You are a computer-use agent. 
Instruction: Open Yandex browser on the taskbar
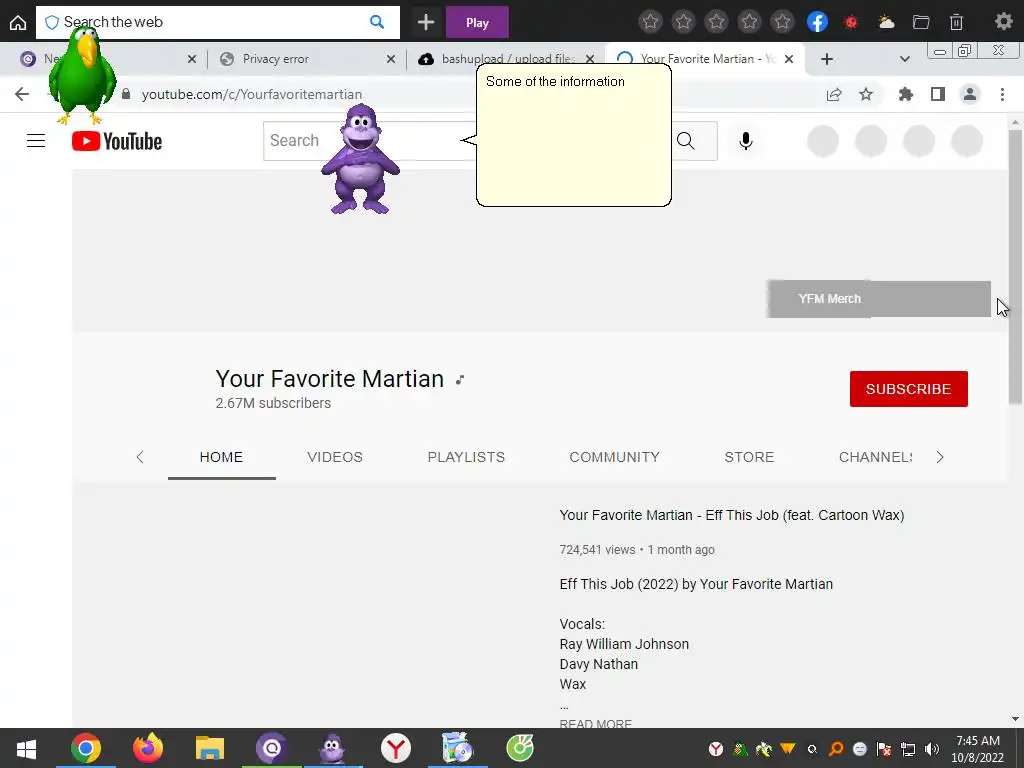396,748
